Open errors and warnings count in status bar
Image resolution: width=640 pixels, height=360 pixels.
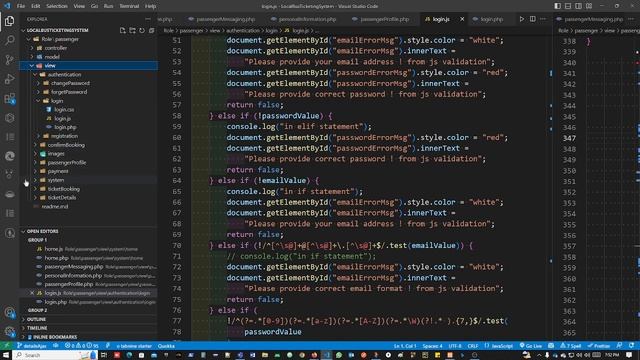click(82, 346)
